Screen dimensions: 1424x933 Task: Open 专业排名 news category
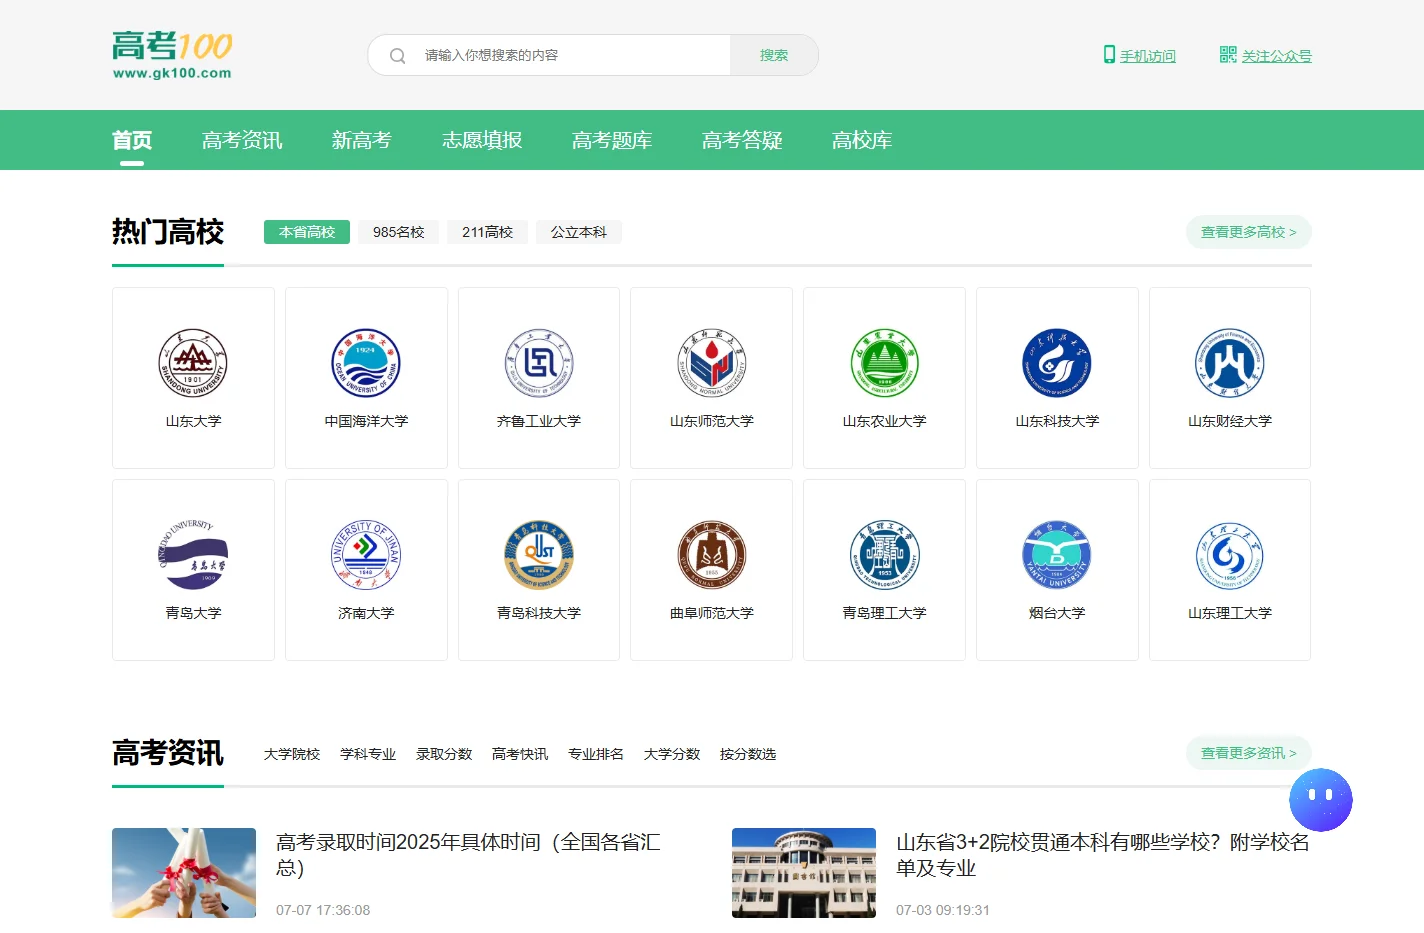point(596,754)
